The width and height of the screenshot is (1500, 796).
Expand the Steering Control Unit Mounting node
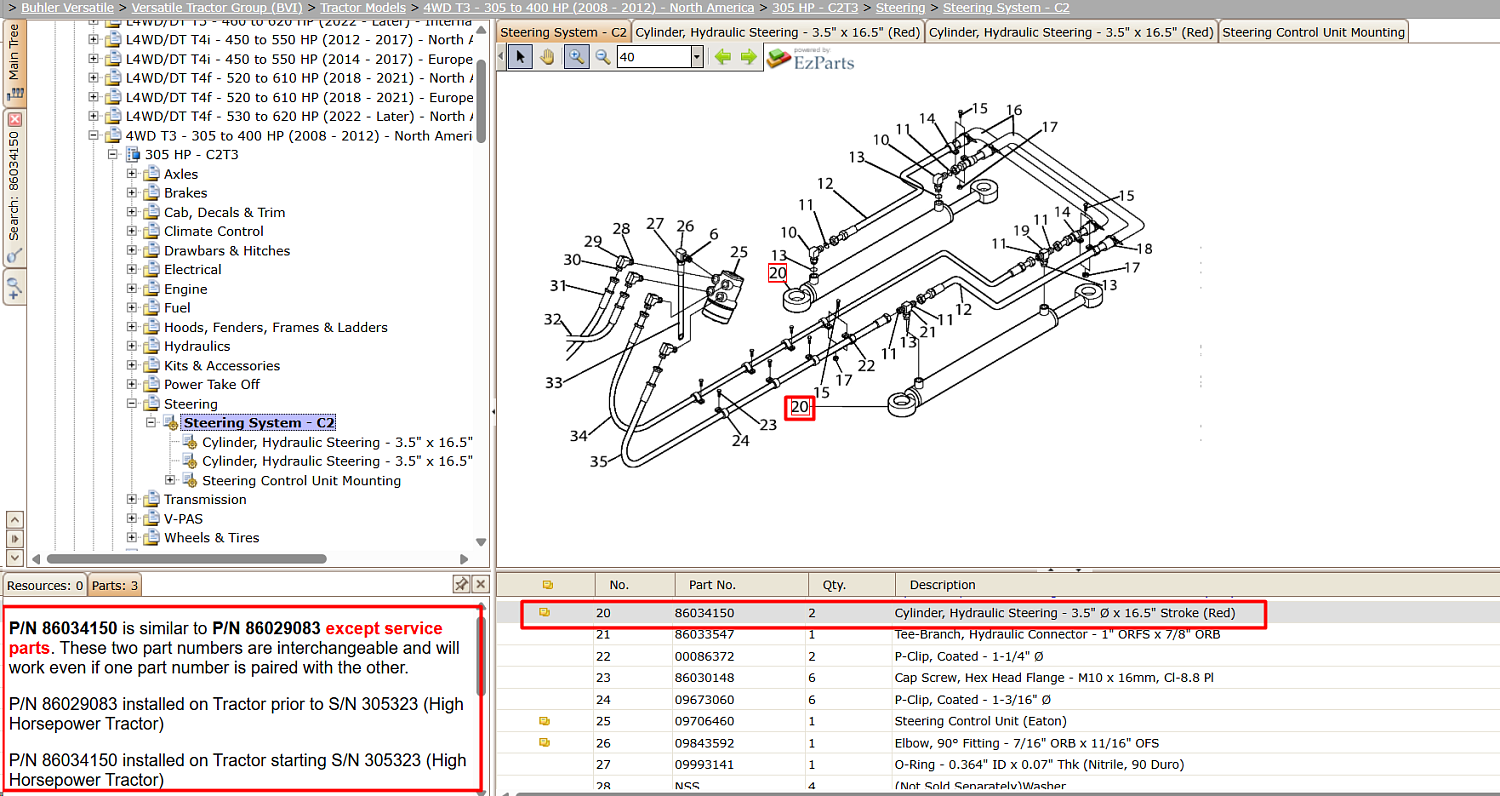click(171, 481)
